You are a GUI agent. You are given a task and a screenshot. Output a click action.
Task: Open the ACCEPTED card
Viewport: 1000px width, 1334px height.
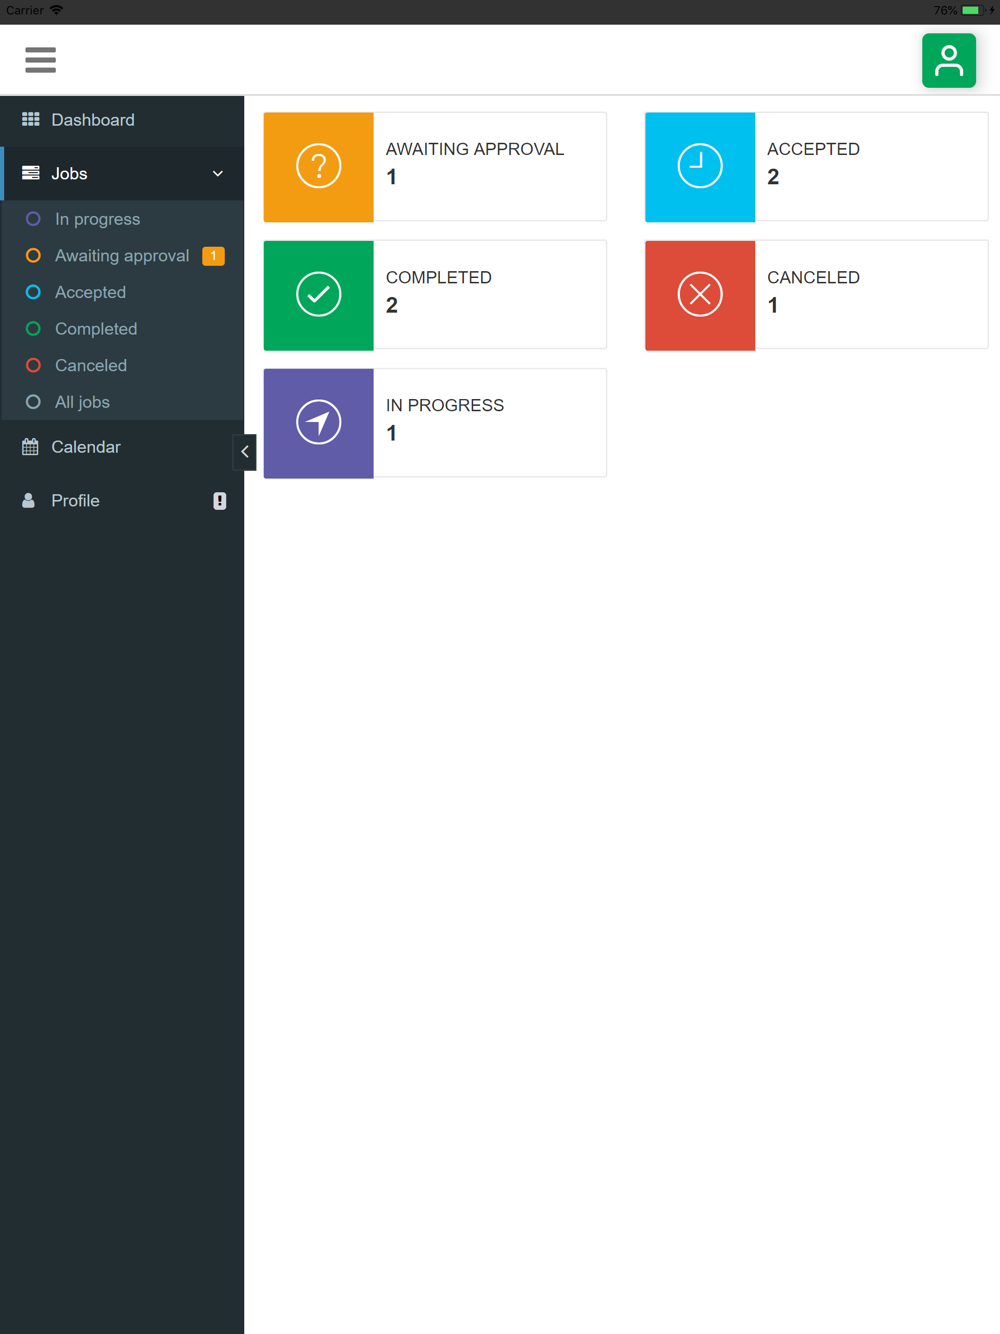pos(817,167)
